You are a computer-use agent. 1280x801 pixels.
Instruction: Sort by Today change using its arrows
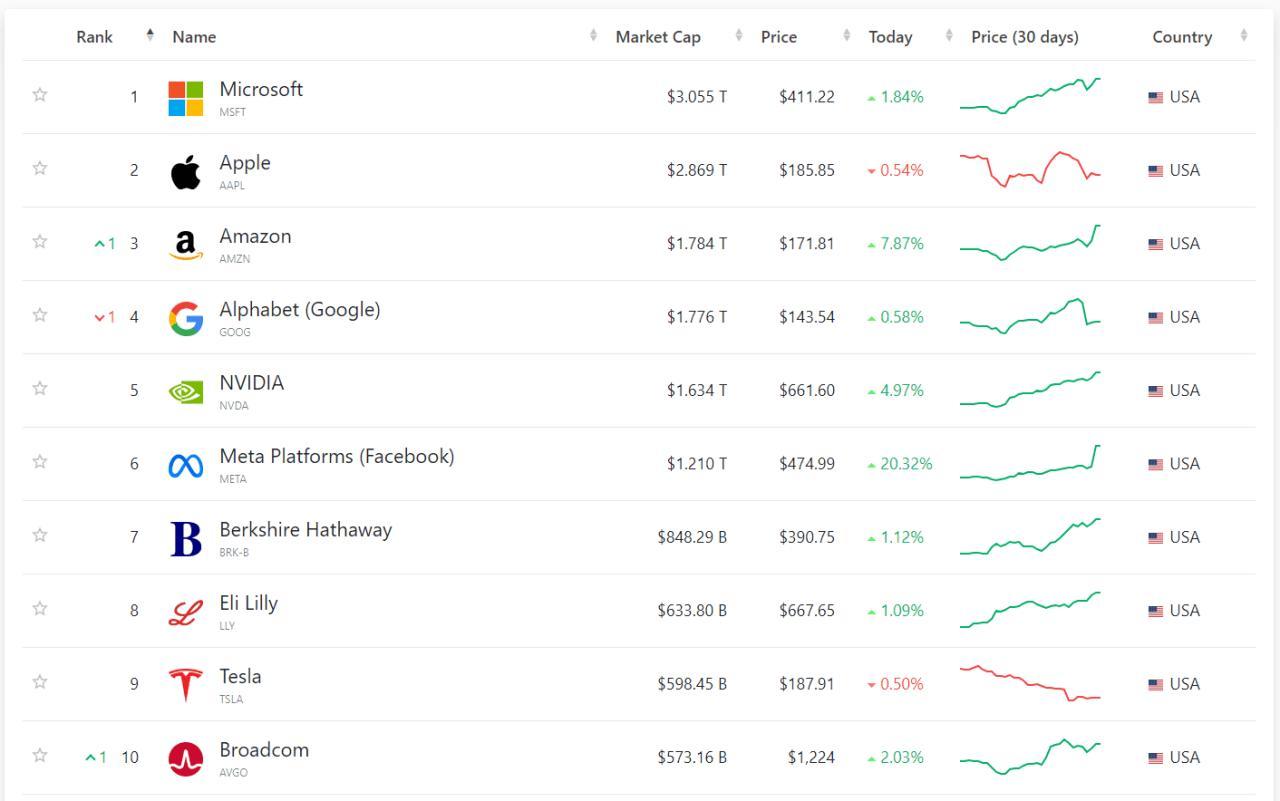coord(949,36)
